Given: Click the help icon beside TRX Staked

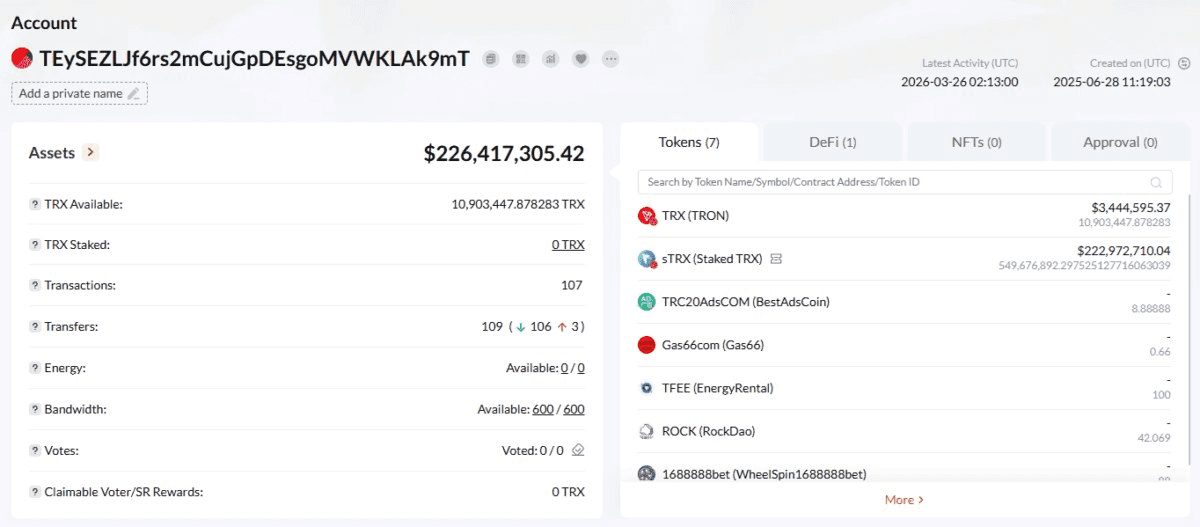Looking at the screenshot, I should point(35,245).
